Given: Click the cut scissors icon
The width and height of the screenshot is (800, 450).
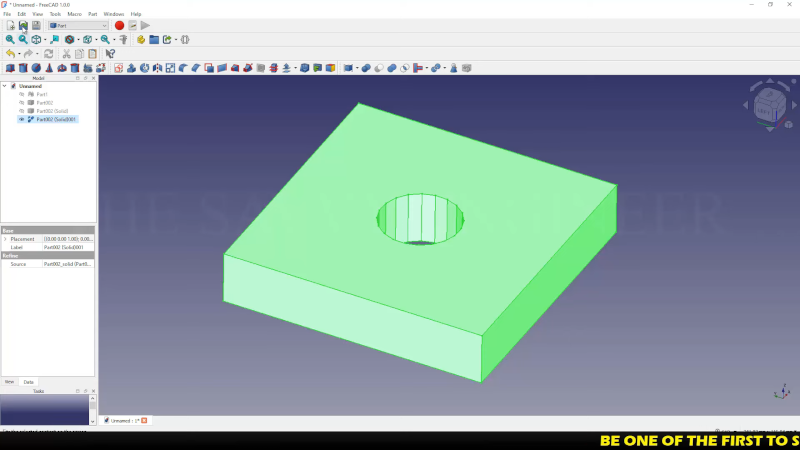Looking at the screenshot, I should click(x=67, y=54).
